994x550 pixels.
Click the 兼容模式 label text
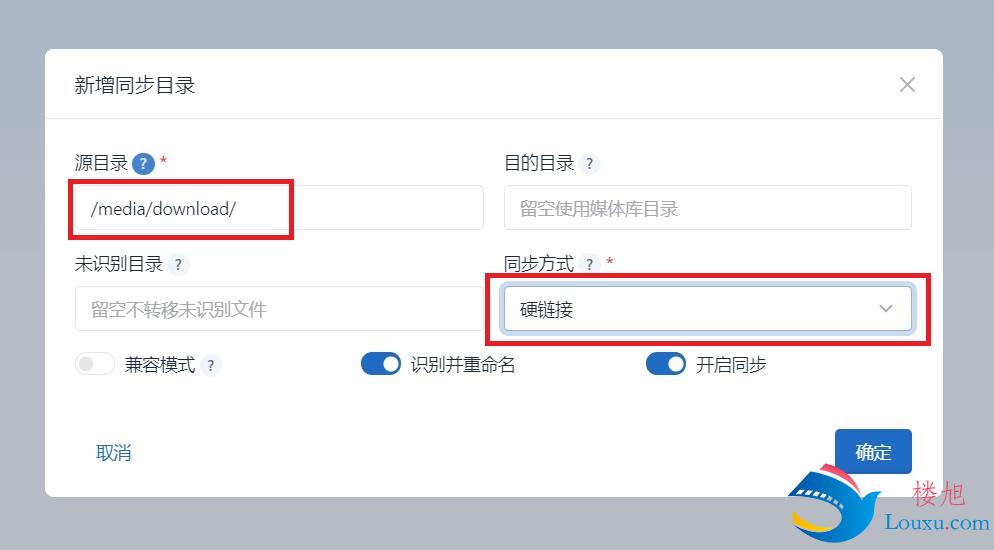coord(160,365)
